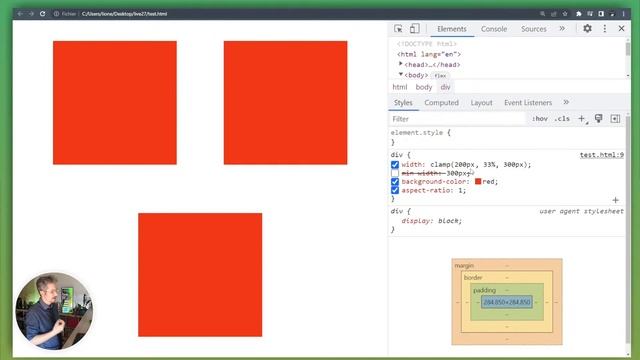Open the Layout tab
Image resolution: width=640 pixels, height=360 pixels.
click(481, 102)
